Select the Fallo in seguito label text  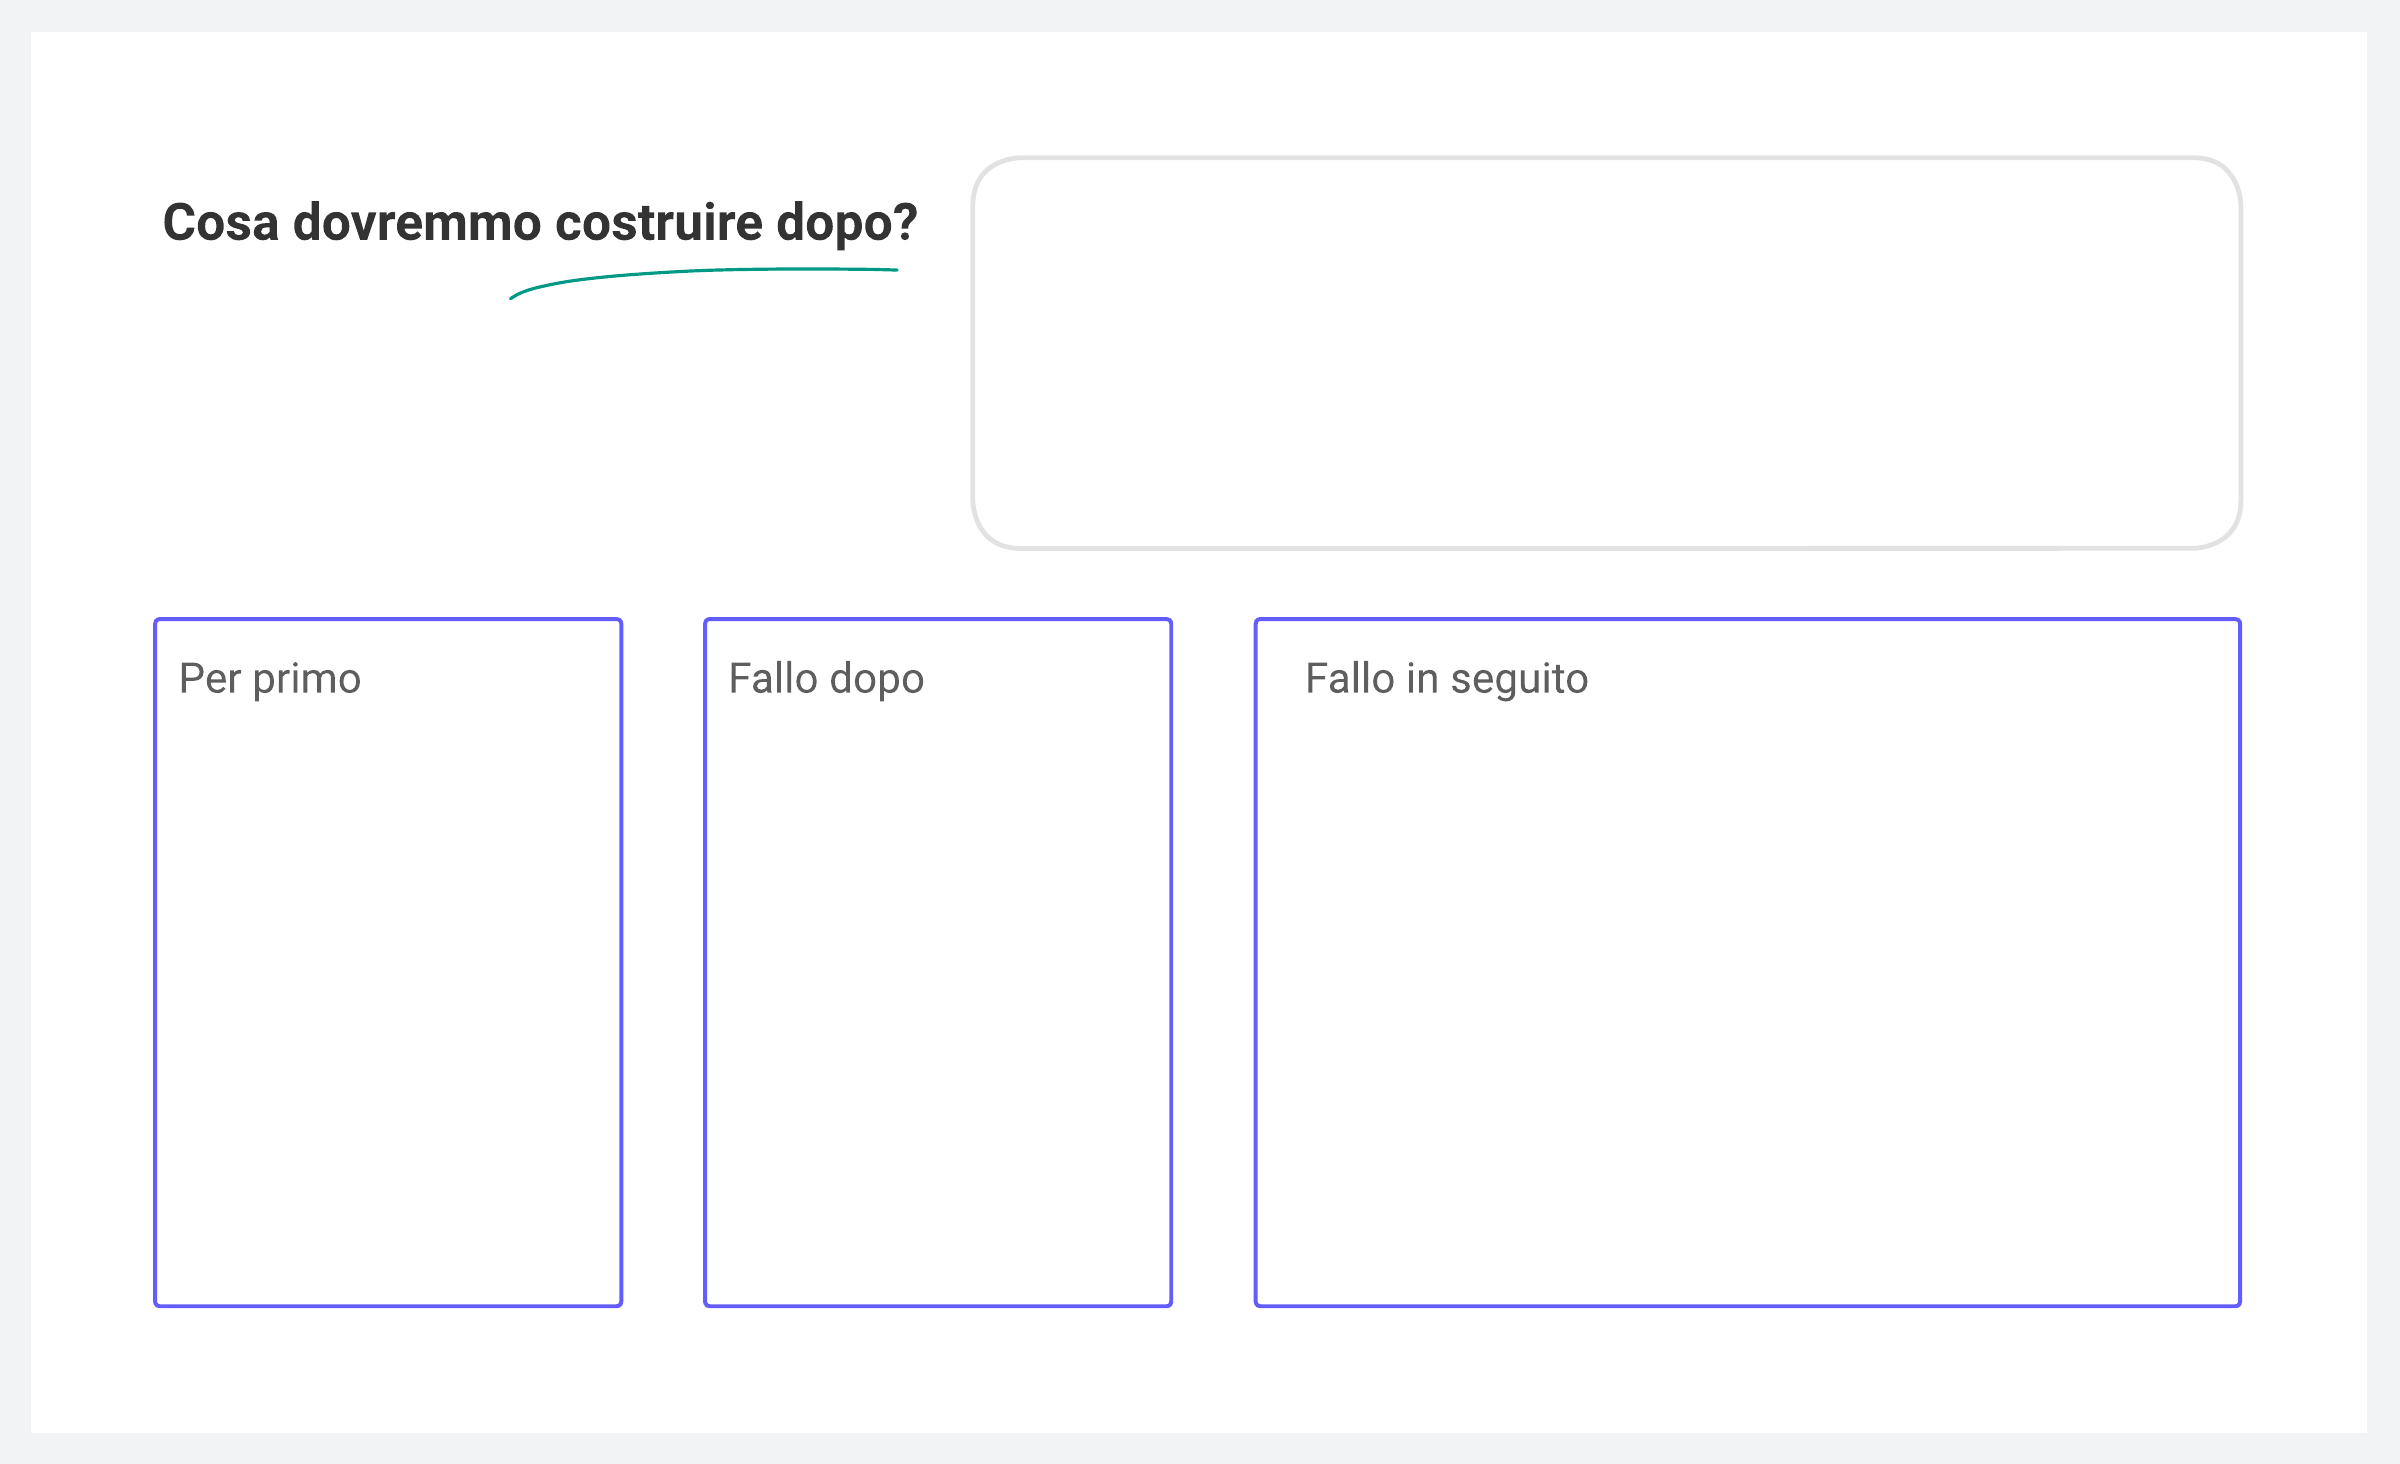[1446, 679]
